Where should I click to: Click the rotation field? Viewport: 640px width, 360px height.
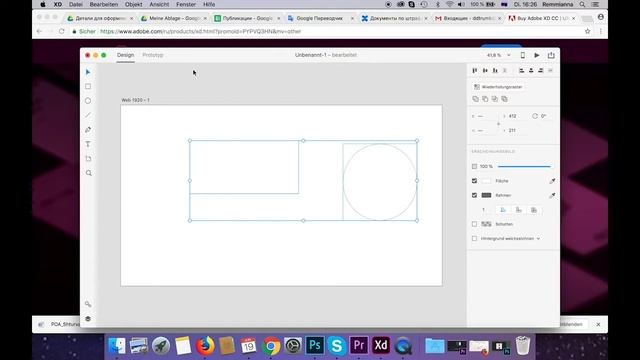(544, 116)
